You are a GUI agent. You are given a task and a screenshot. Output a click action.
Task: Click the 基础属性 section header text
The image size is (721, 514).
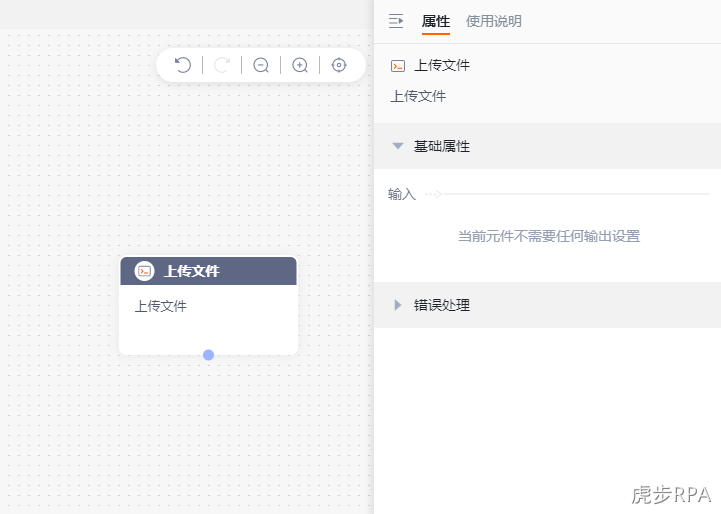click(x=441, y=146)
